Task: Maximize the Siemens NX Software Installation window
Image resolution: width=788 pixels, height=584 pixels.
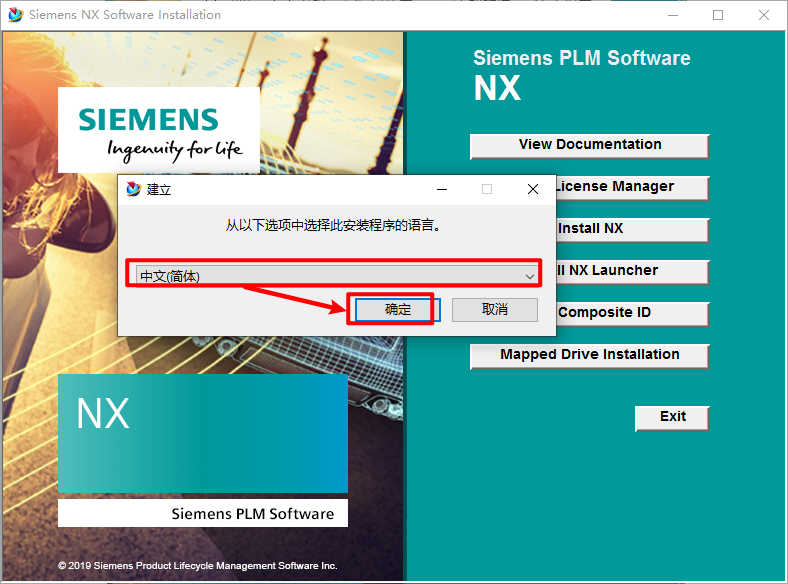Action: click(x=718, y=15)
